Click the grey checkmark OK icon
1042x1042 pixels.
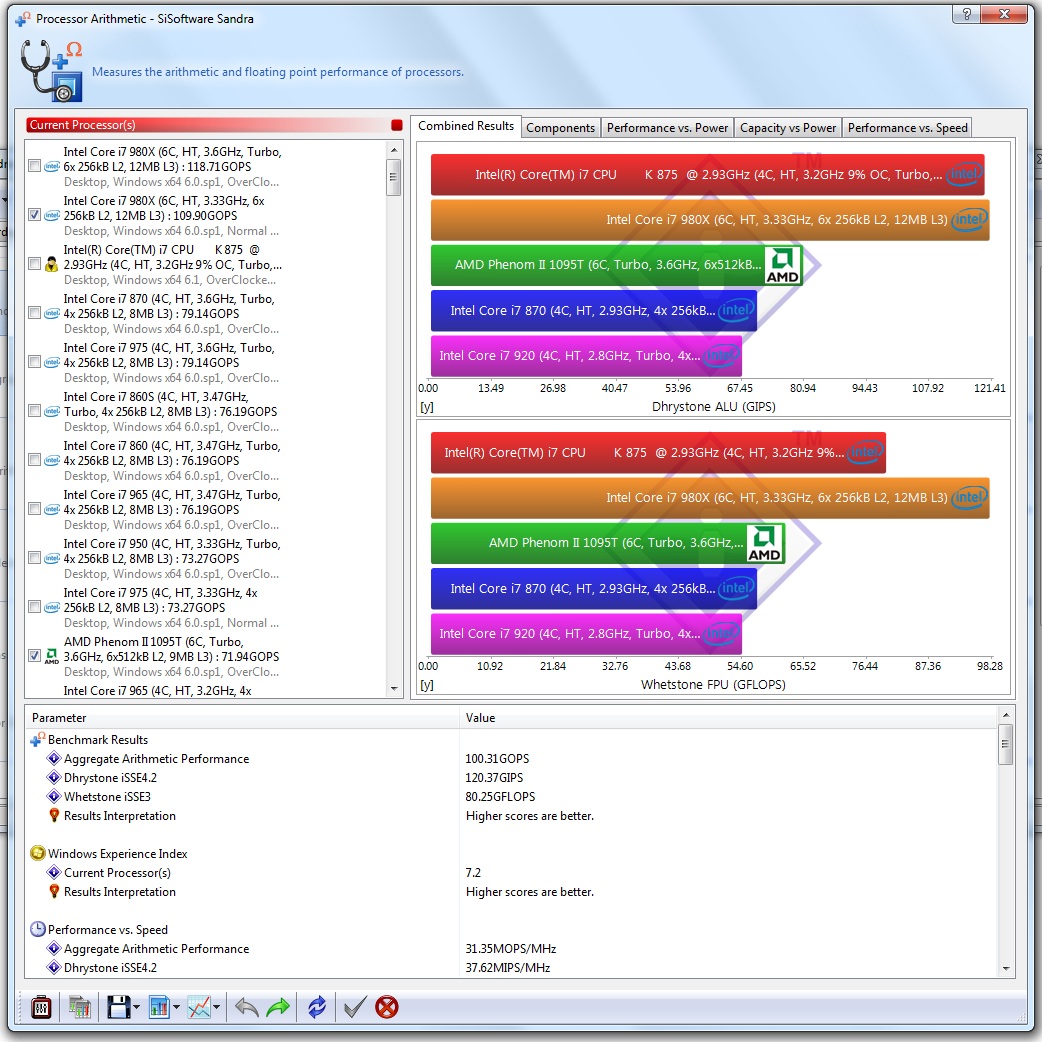354,1007
